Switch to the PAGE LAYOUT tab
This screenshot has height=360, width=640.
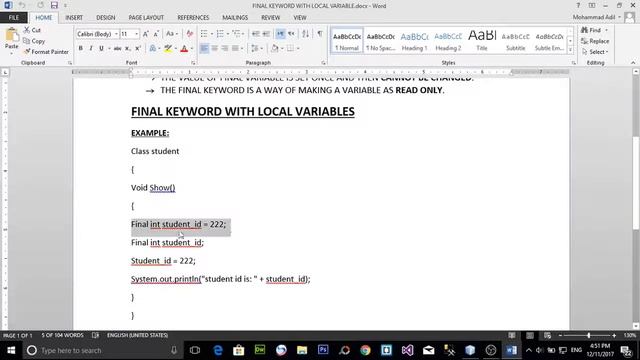pos(146,18)
